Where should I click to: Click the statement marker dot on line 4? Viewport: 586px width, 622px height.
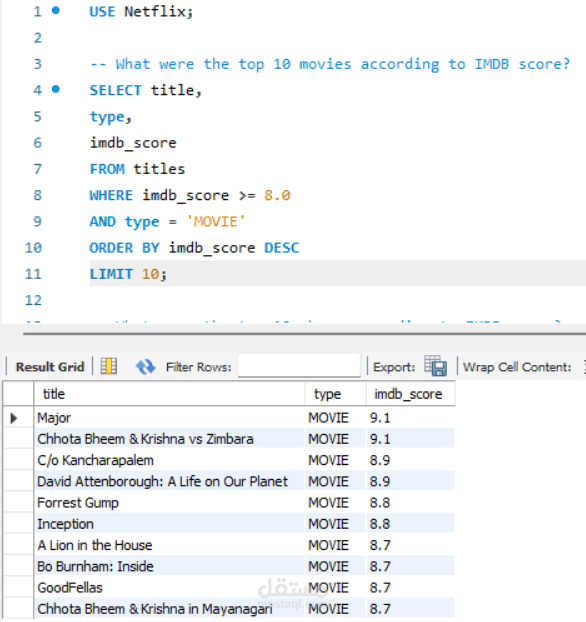pyautogui.click(x=56, y=89)
